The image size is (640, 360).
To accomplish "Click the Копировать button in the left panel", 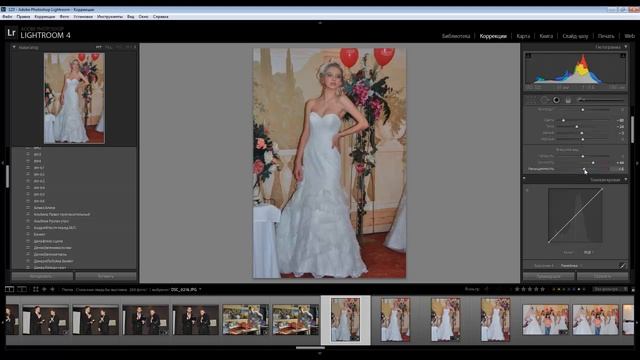I will pyautogui.click(x=42, y=276).
